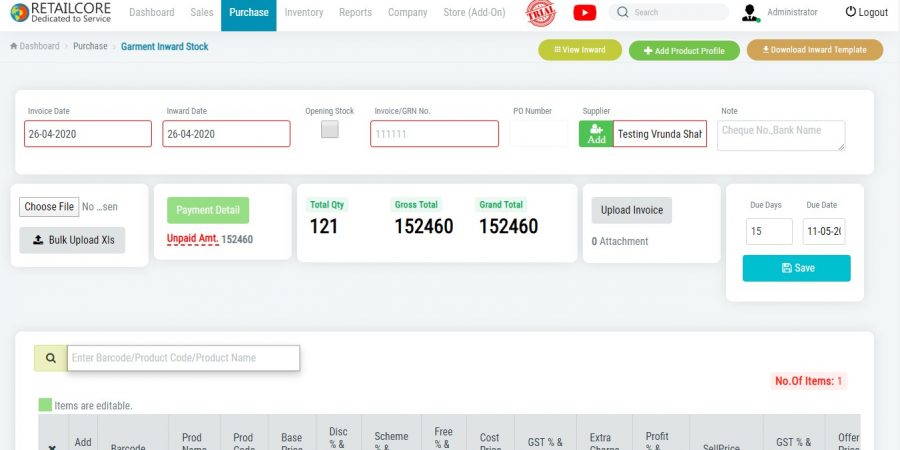900x450 pixels.
Task: Click the Total Qty value 121
Action: pos(324,226)
